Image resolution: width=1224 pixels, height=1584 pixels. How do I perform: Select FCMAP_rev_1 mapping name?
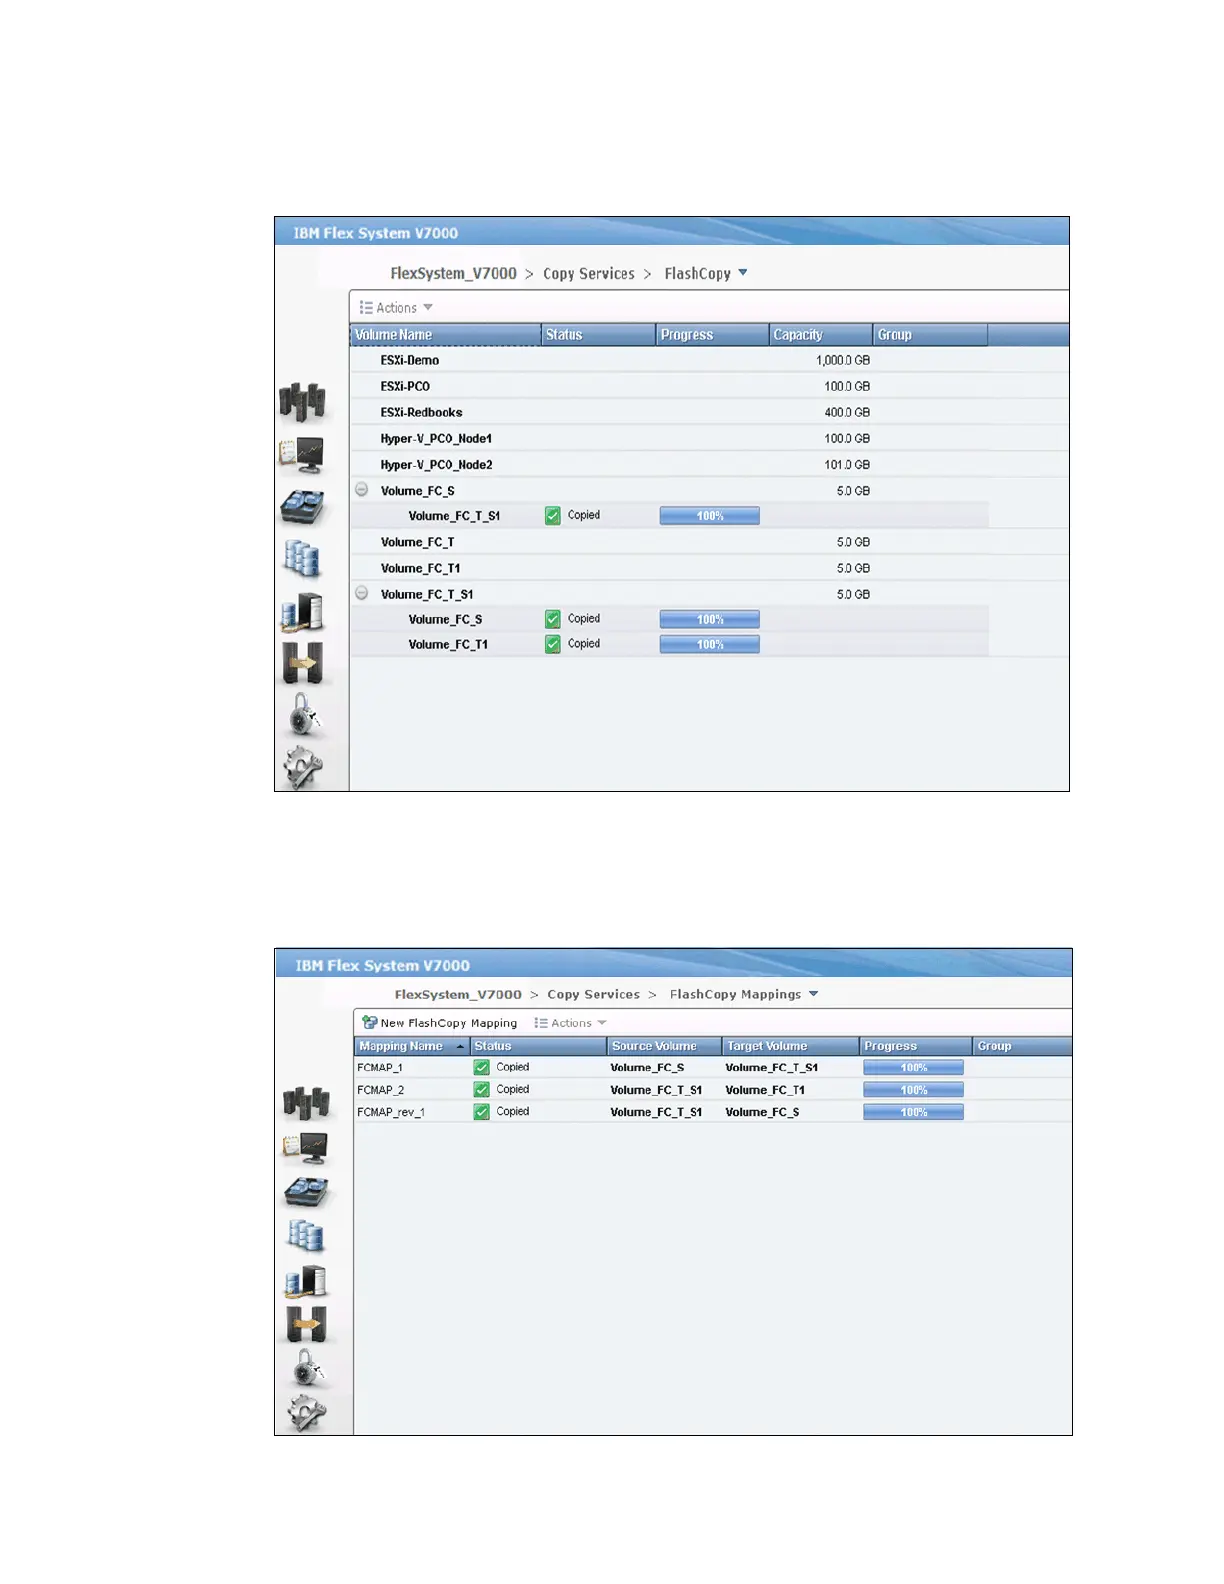click(391, 1112)
